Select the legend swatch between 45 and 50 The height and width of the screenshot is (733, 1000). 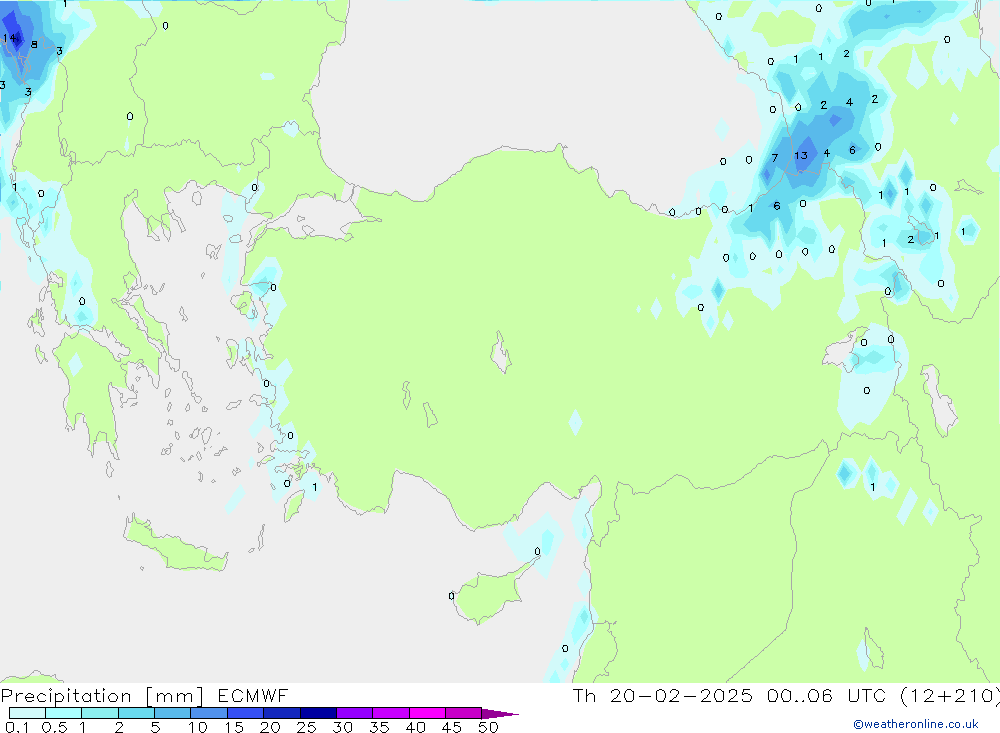[x=463, y=713]
